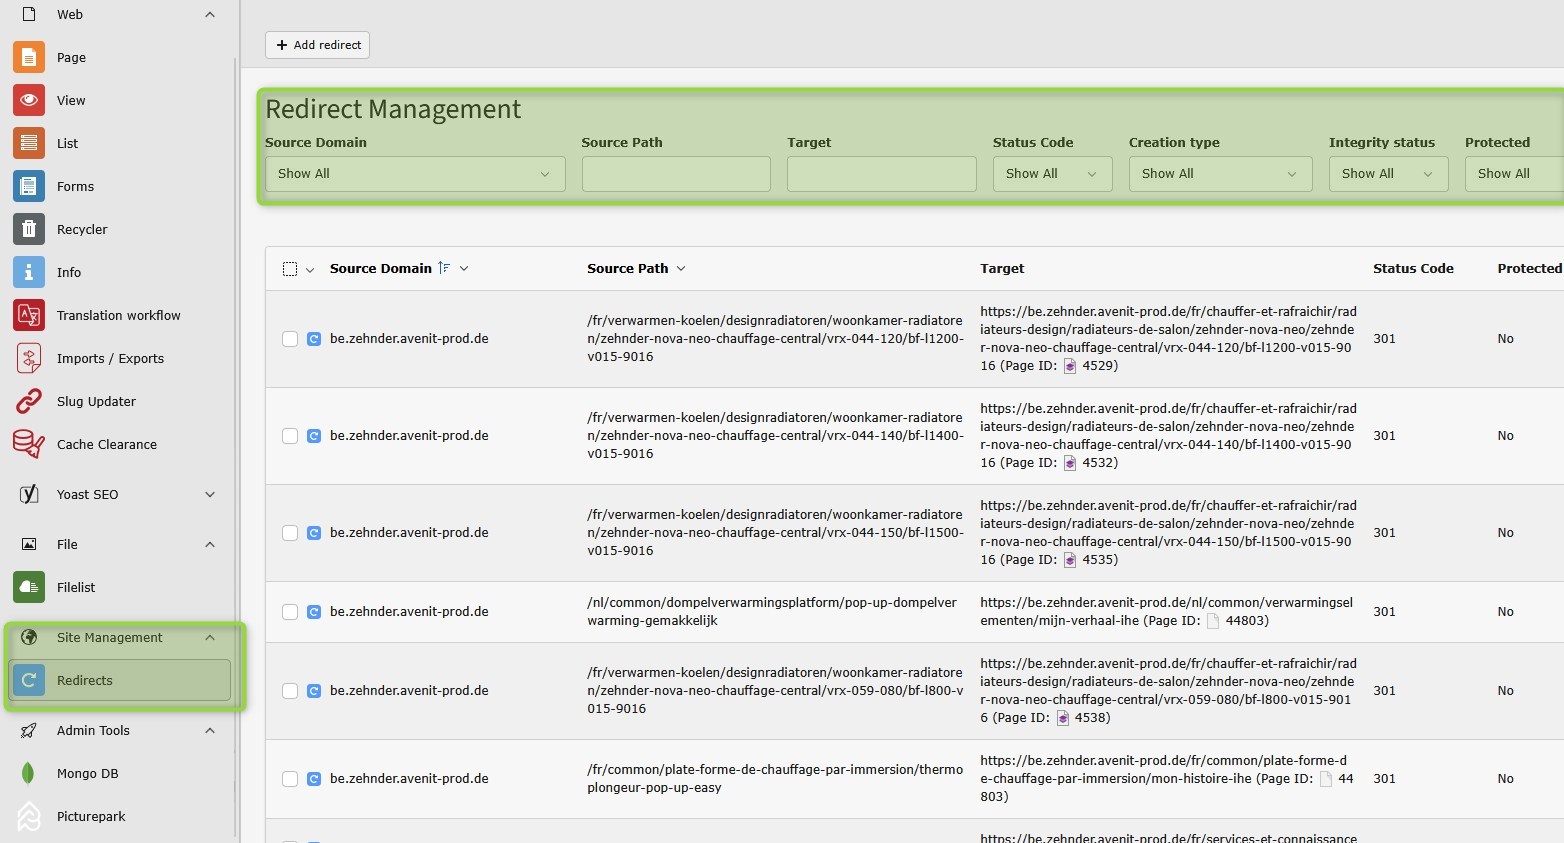1564x843 pixels.
Task: Open the Status Code filter dropdown
Action: point(1051,174)
